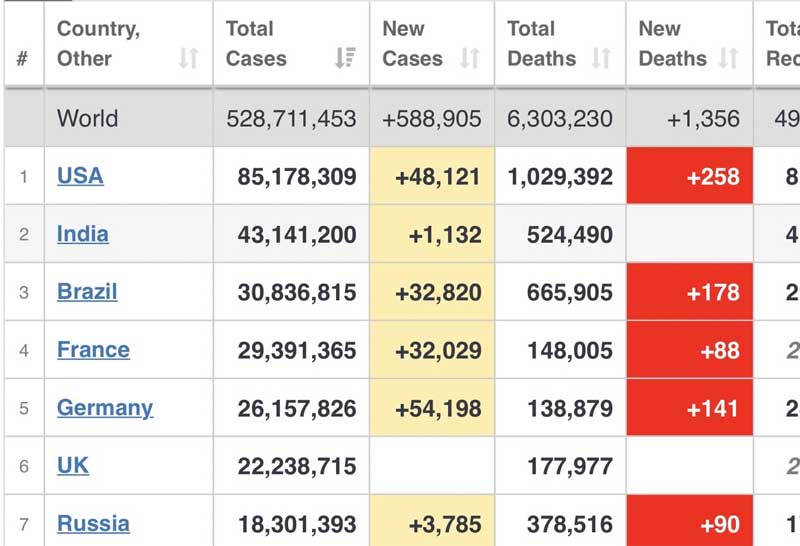Select Russia total deaths value

[559, 524]
